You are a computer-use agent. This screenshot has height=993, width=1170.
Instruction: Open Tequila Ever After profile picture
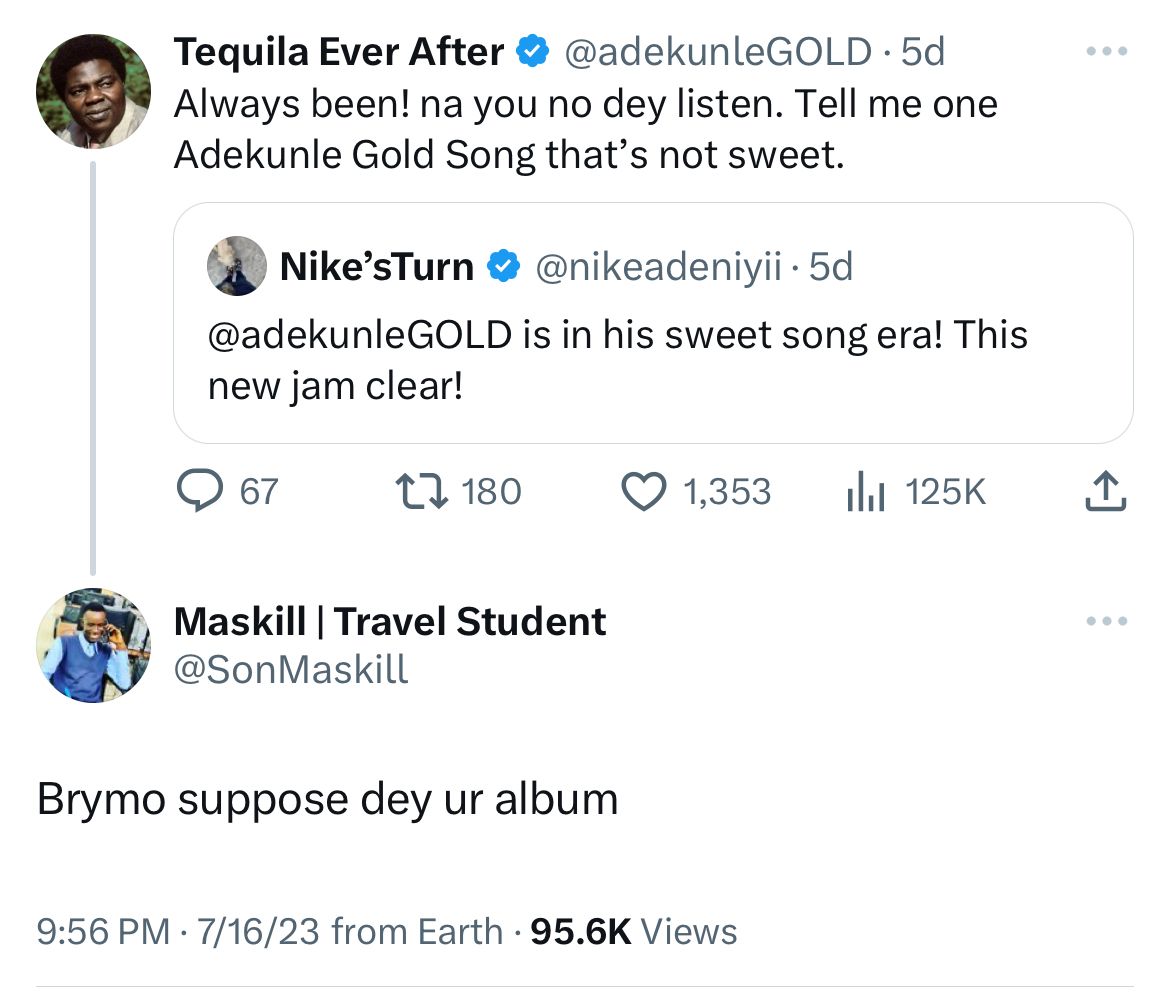93,91
